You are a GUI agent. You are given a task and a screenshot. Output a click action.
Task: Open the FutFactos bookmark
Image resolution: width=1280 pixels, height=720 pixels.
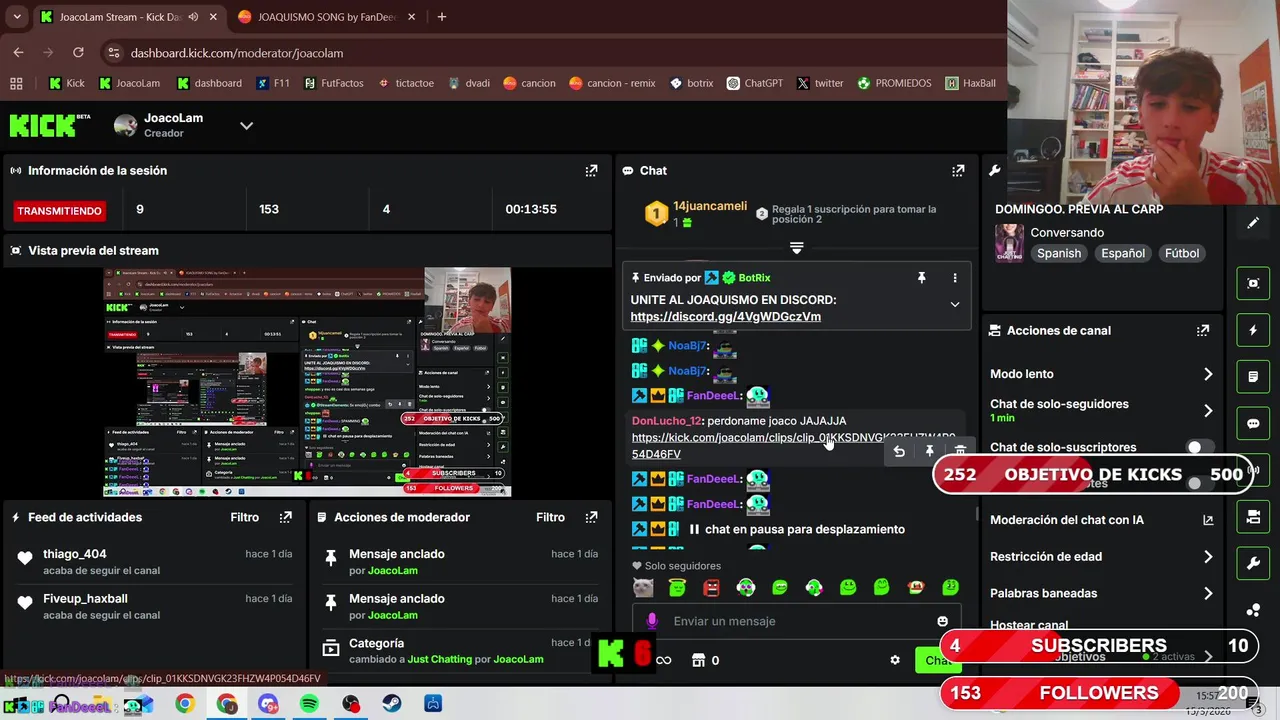tap(334, 83)
